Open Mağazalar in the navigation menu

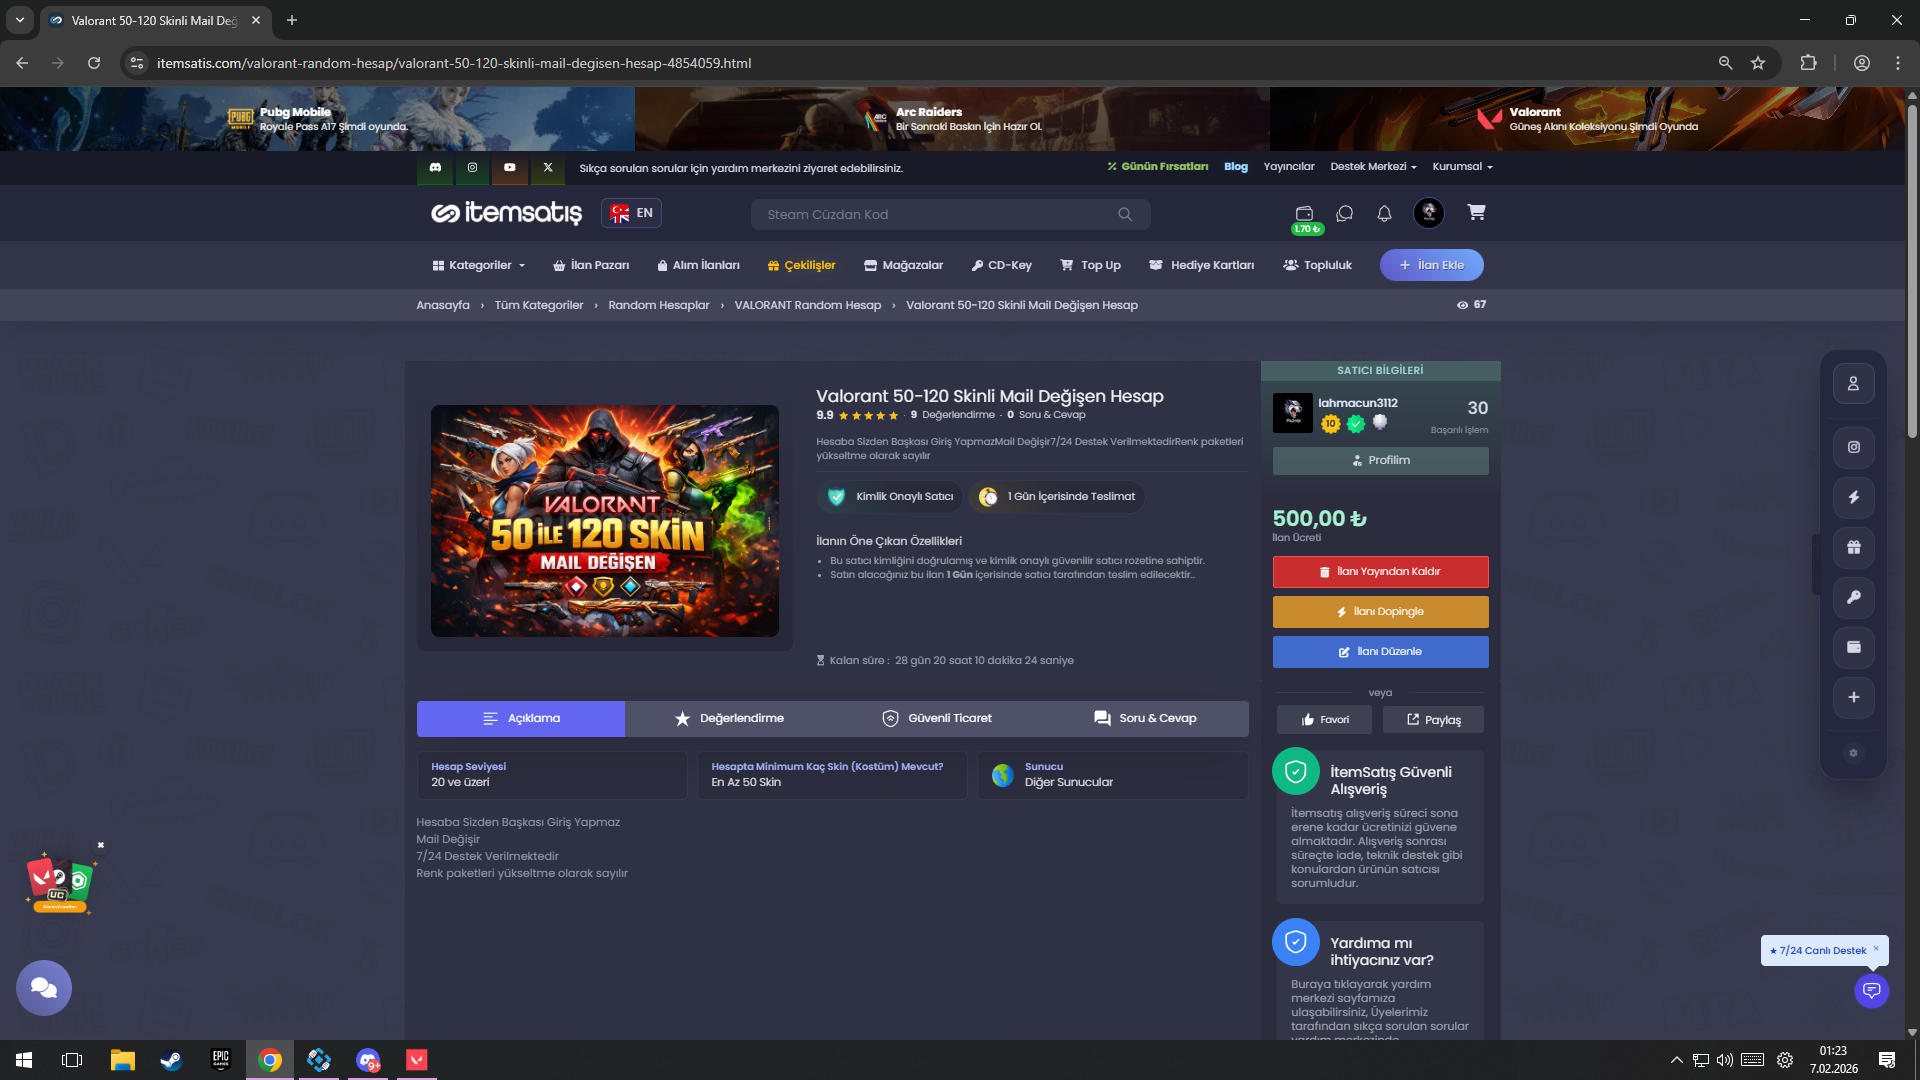click(904, 265)
